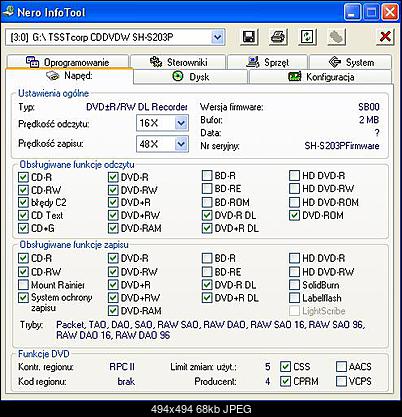The image size is (402, 417).
Task: Expand the Prędkość zapisu 48X dropdown
Action: pos(181,144)
